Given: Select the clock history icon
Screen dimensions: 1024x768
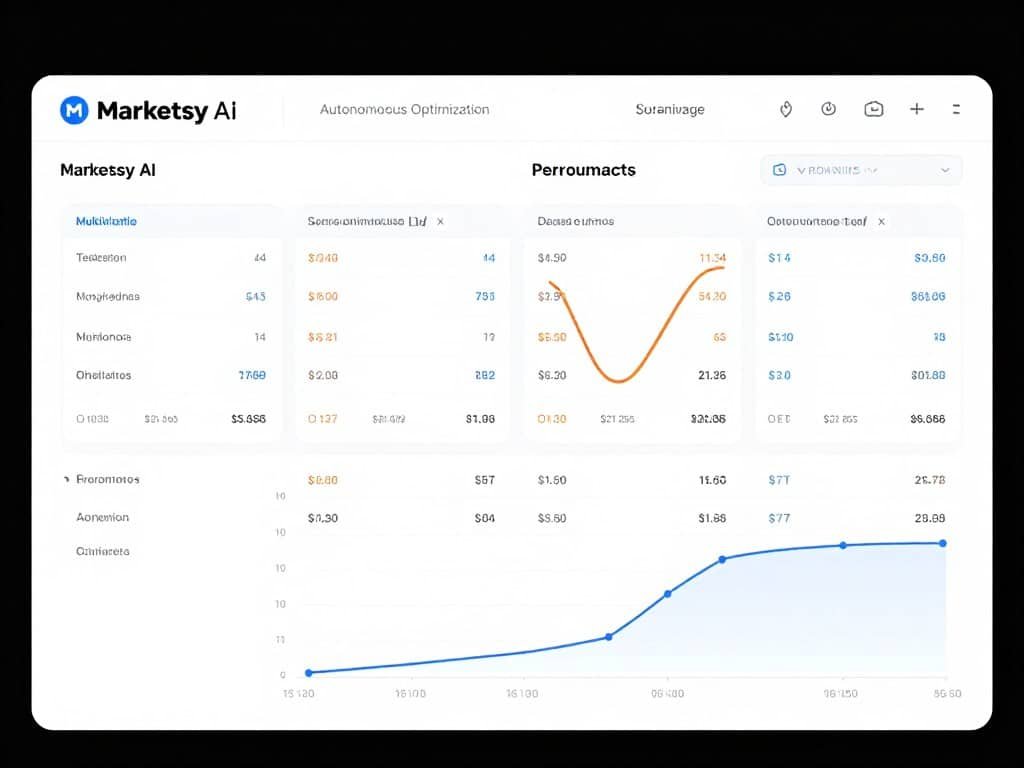Looking at the screenshot, I should point(829,109).
